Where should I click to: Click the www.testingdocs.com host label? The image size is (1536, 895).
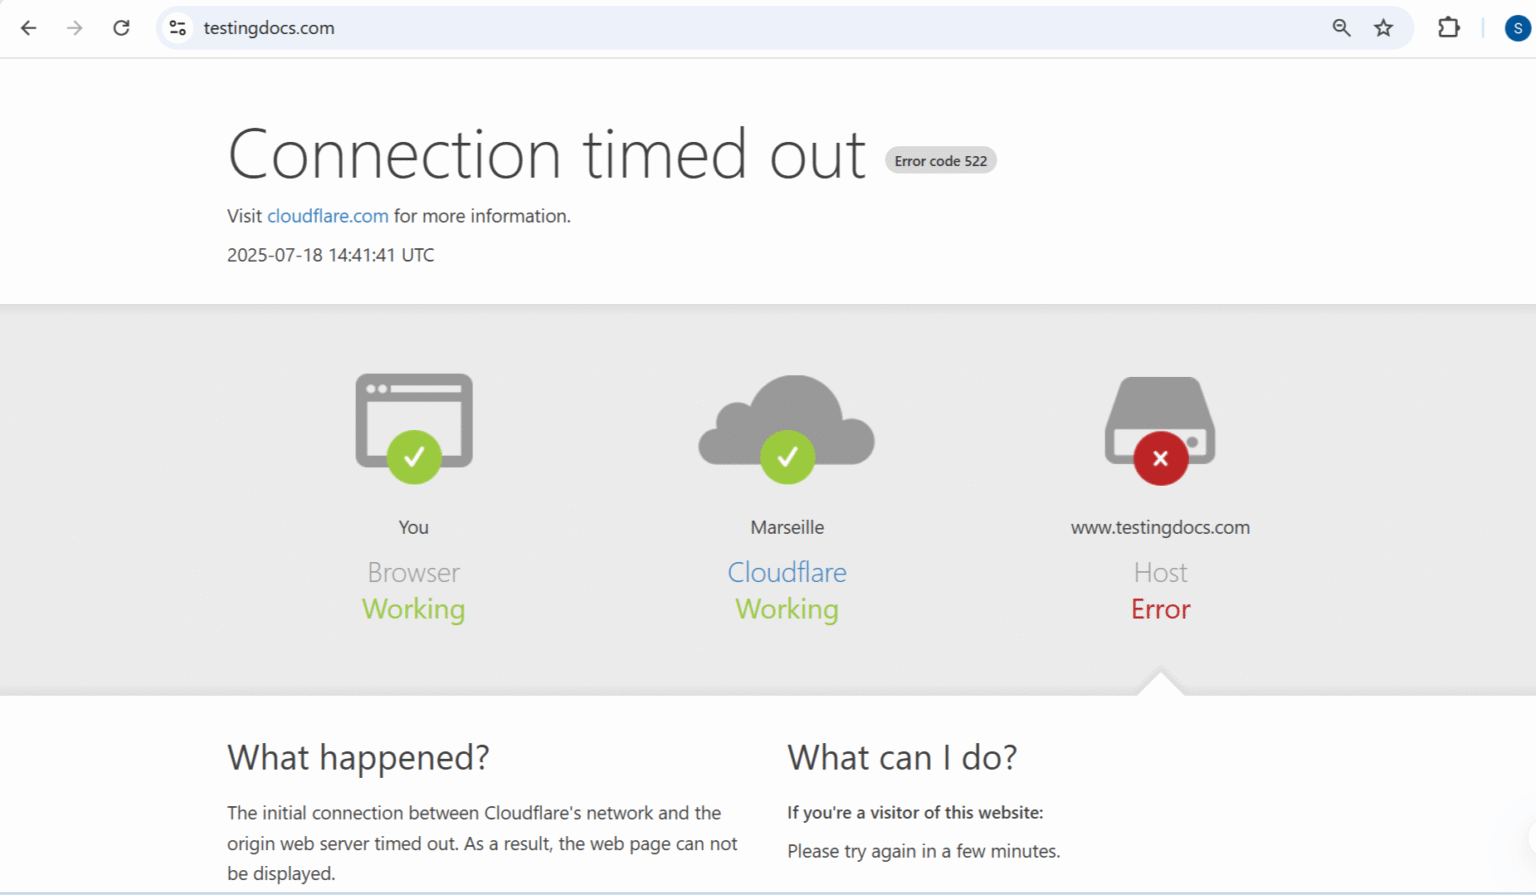point(1160,527)
